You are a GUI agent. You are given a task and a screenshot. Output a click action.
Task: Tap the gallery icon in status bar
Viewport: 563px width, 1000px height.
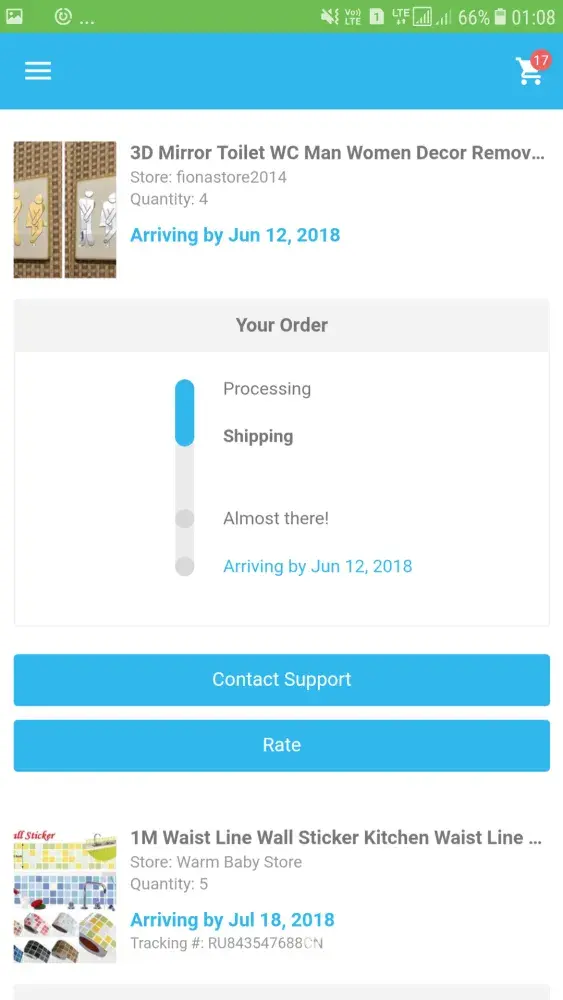click(x=15, y=17)
